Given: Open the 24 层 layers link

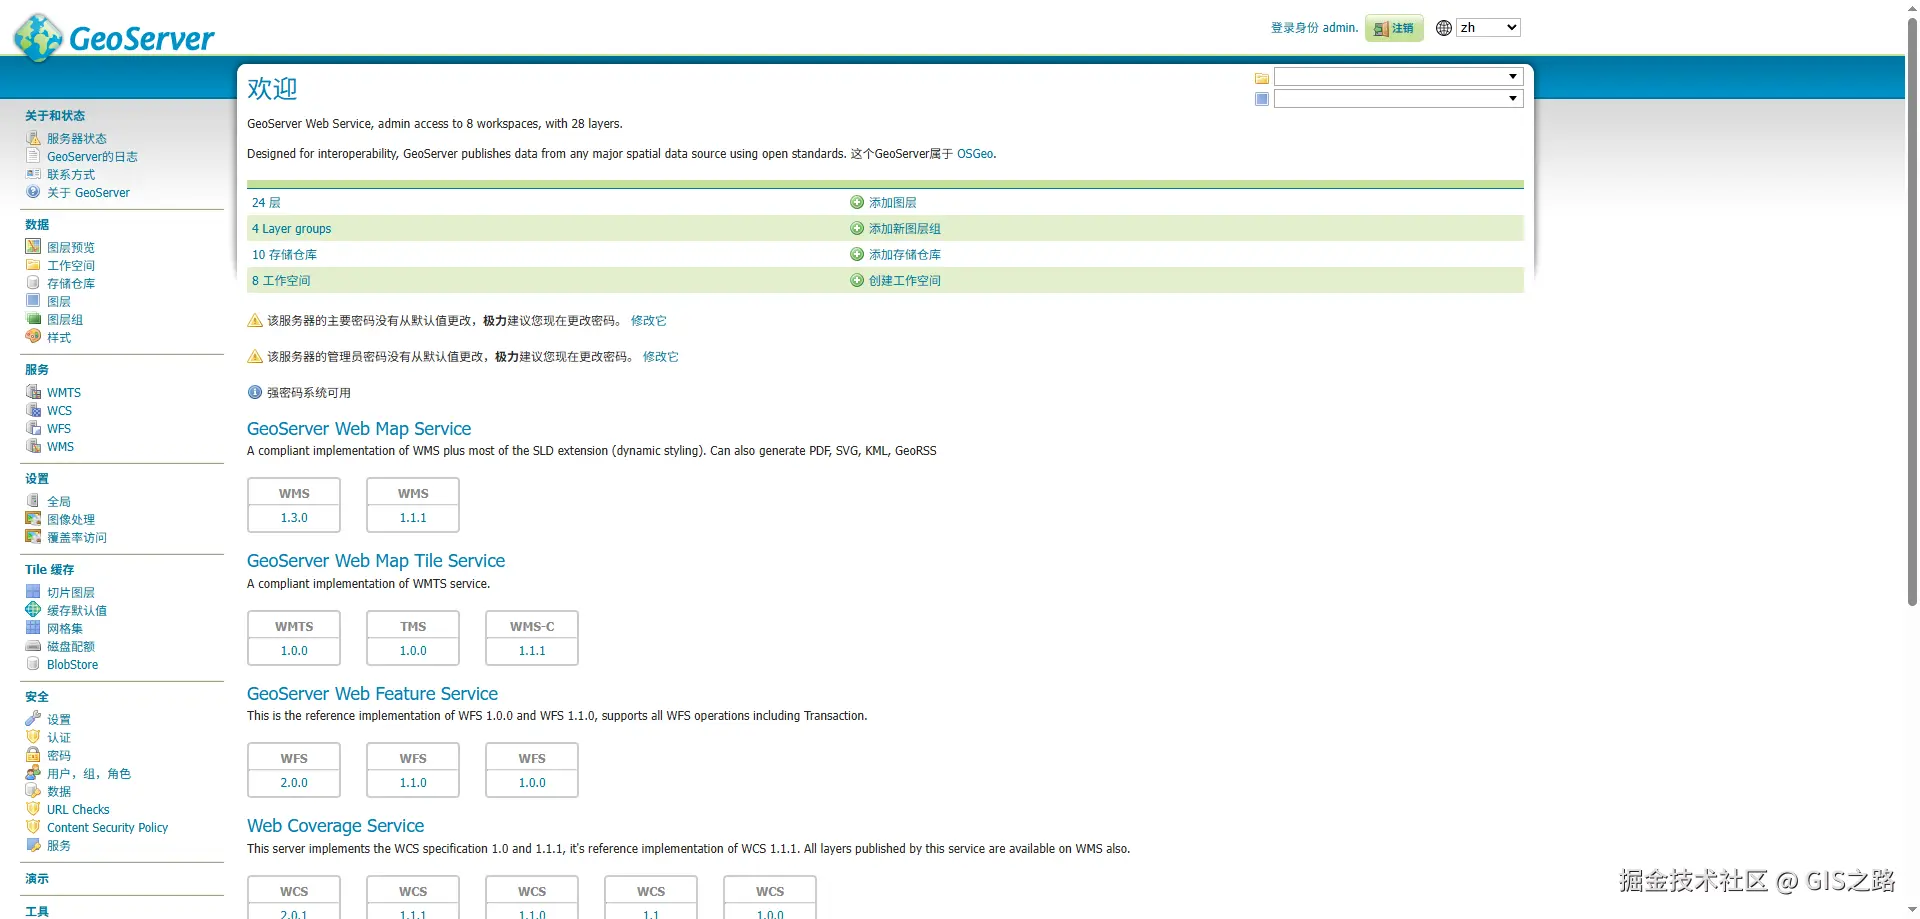Looking at the screenshot, I should [x=266, y=203].
